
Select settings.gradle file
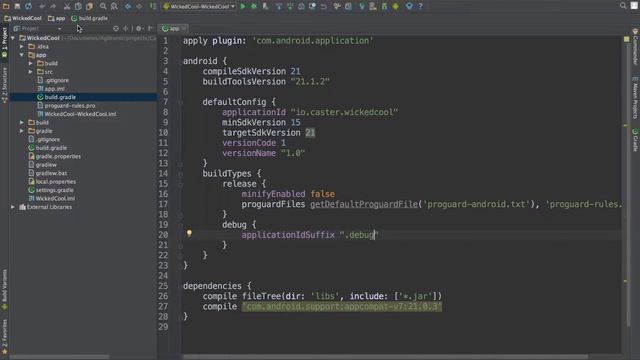point(51,190)
